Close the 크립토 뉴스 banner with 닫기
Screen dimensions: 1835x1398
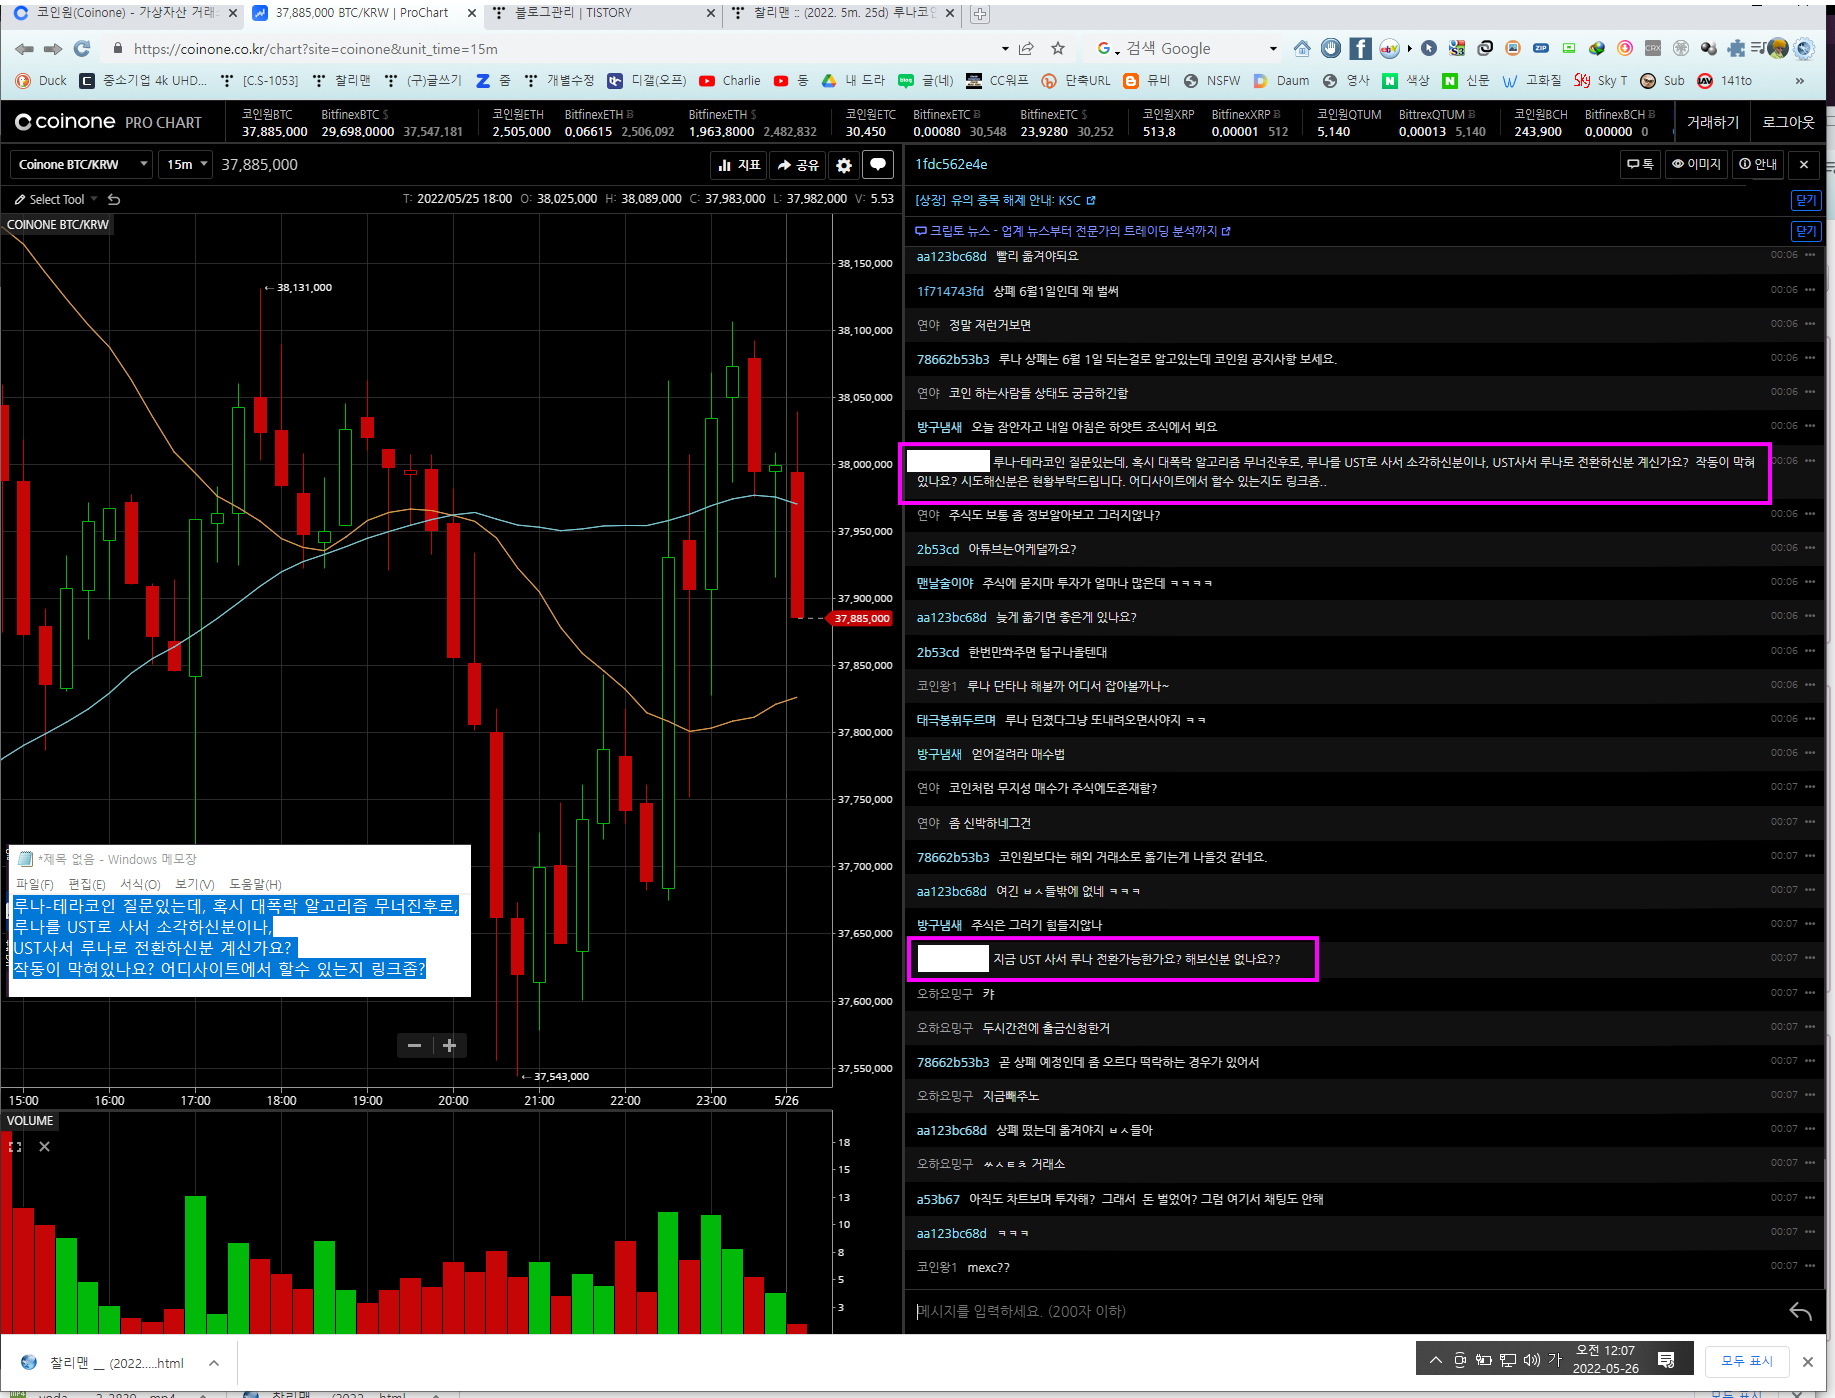point(1806,231)
